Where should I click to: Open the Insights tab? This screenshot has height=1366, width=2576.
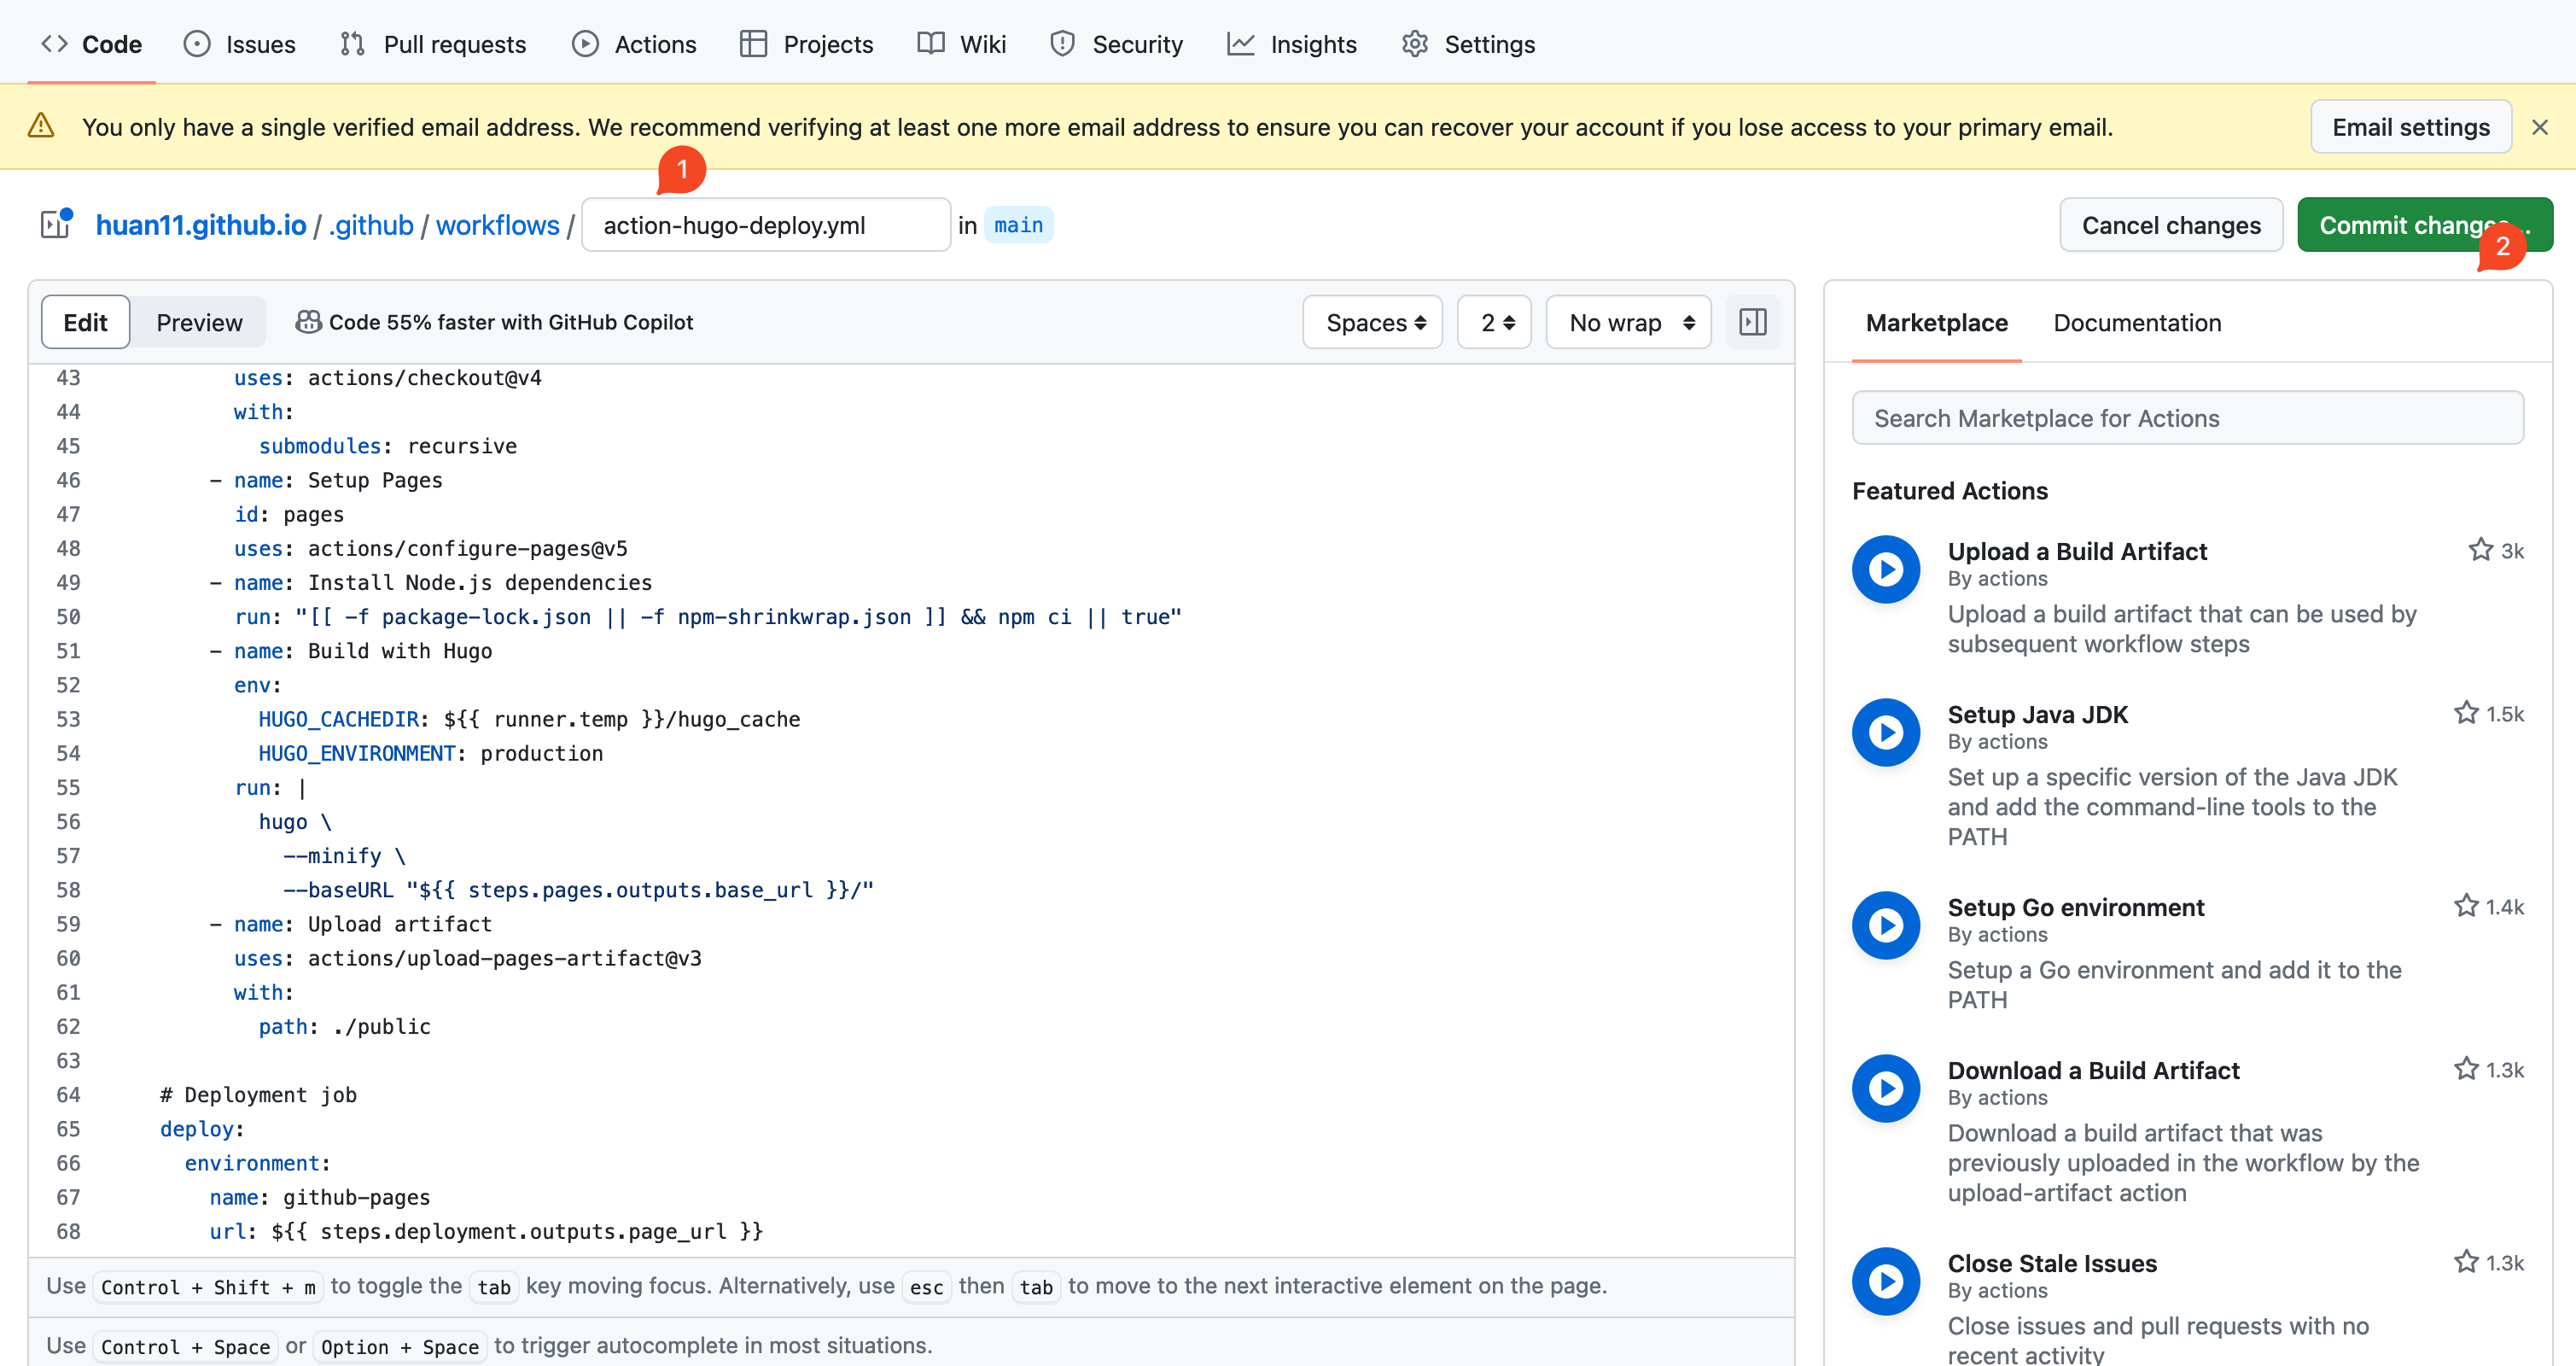click(1292, 44)
